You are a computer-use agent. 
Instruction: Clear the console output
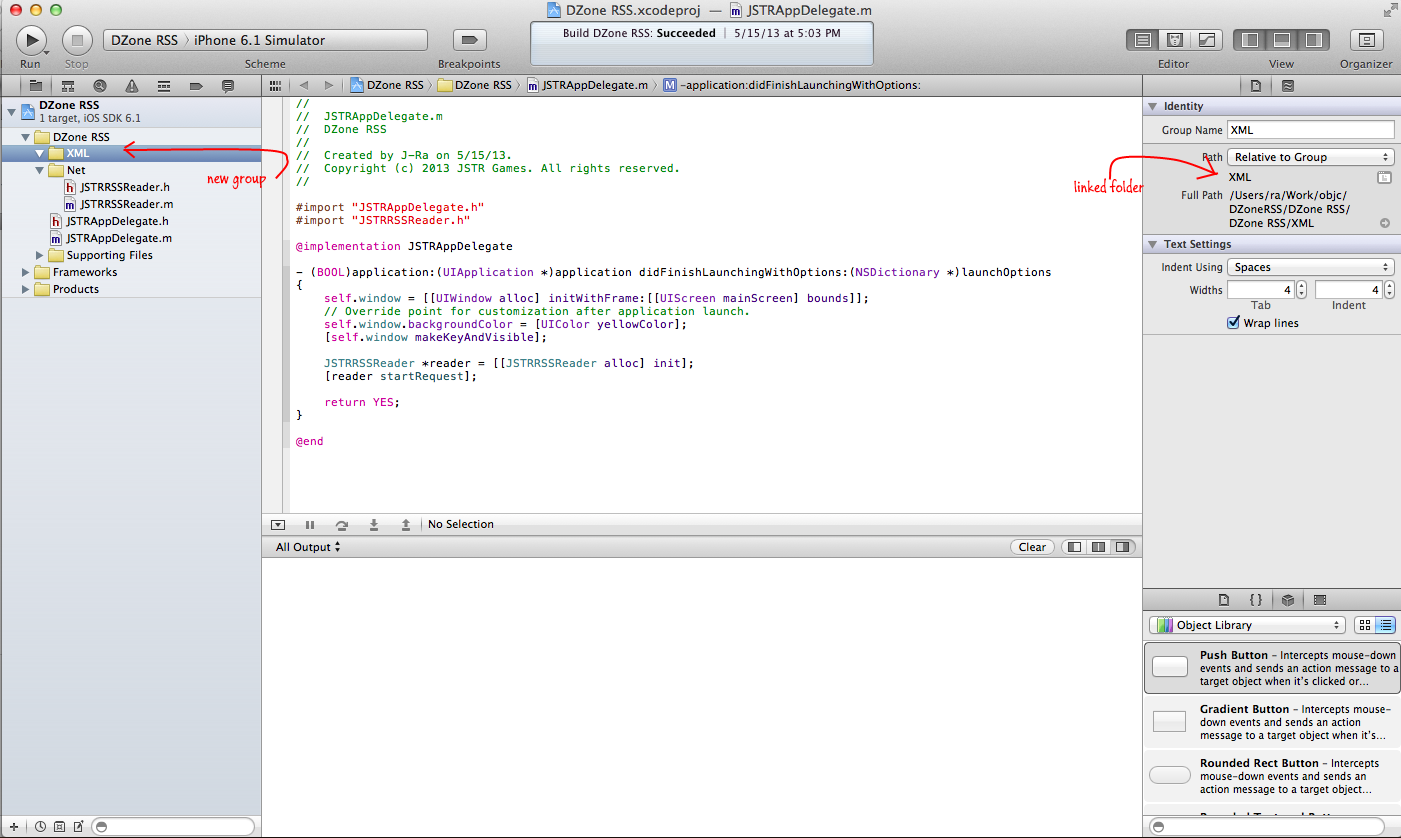pos(1032,547)
